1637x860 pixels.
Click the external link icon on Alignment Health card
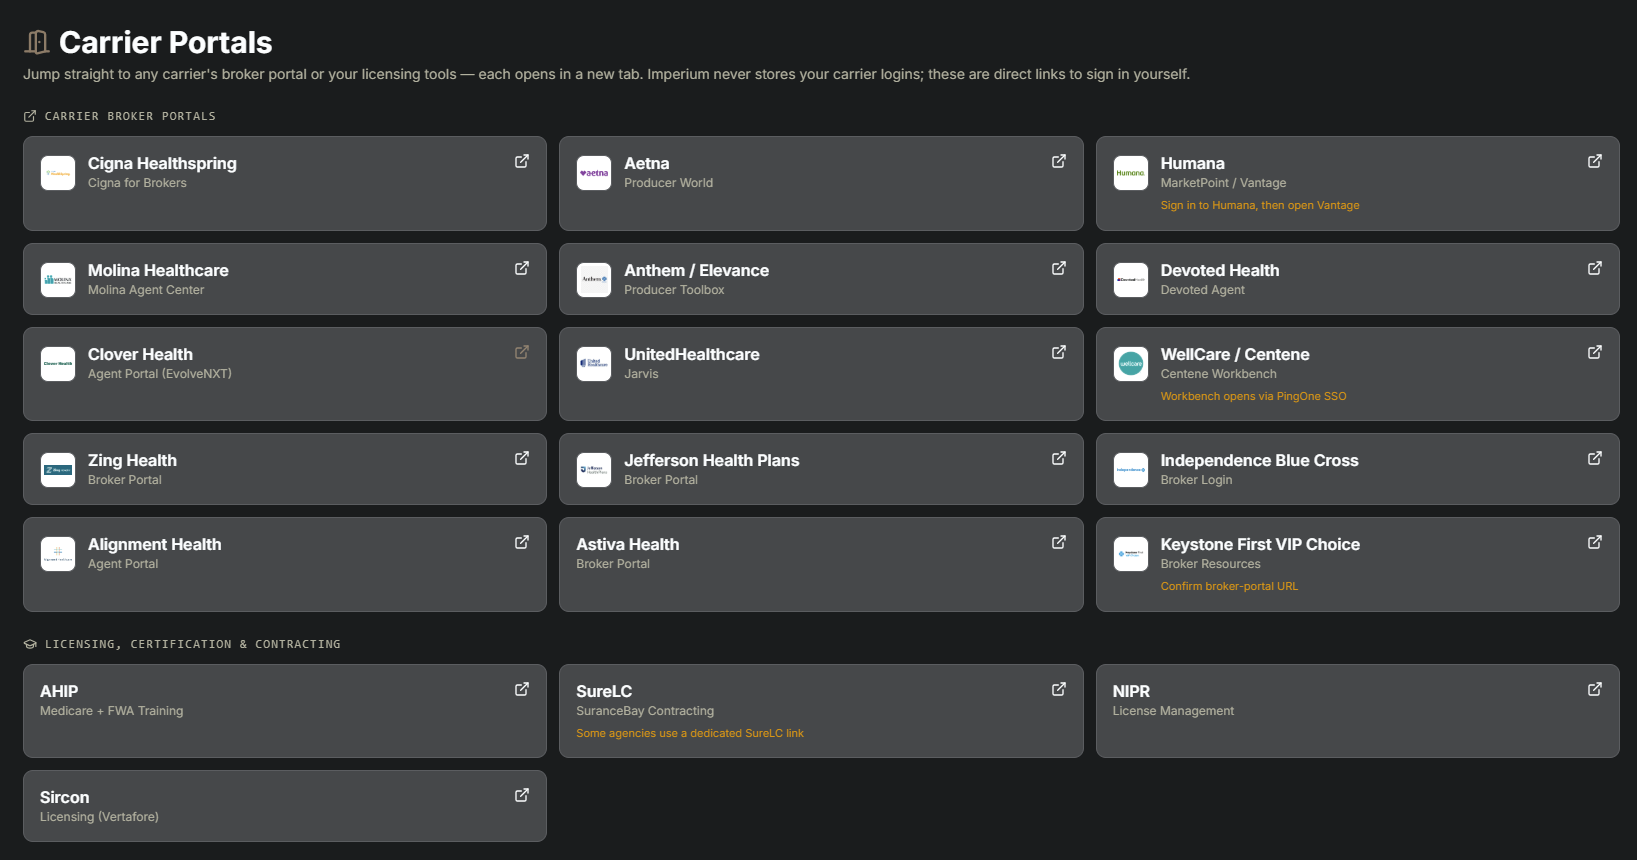tap(522, 542)
